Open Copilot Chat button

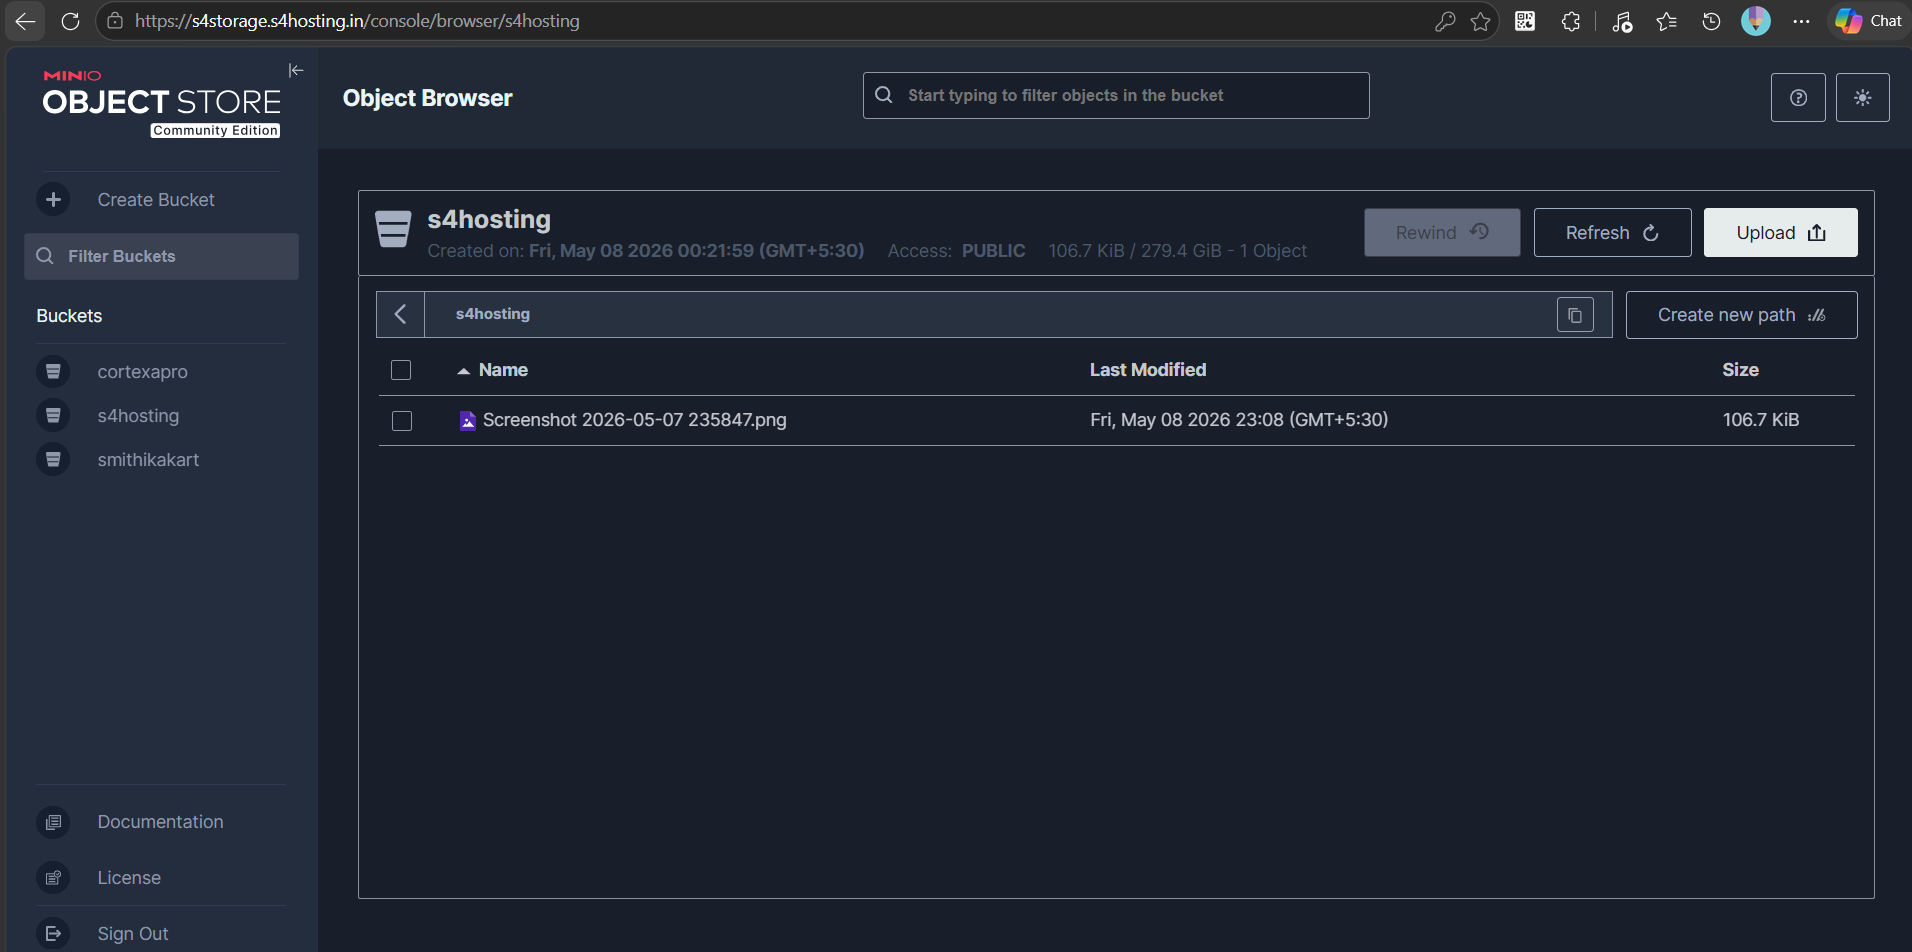1869,21
